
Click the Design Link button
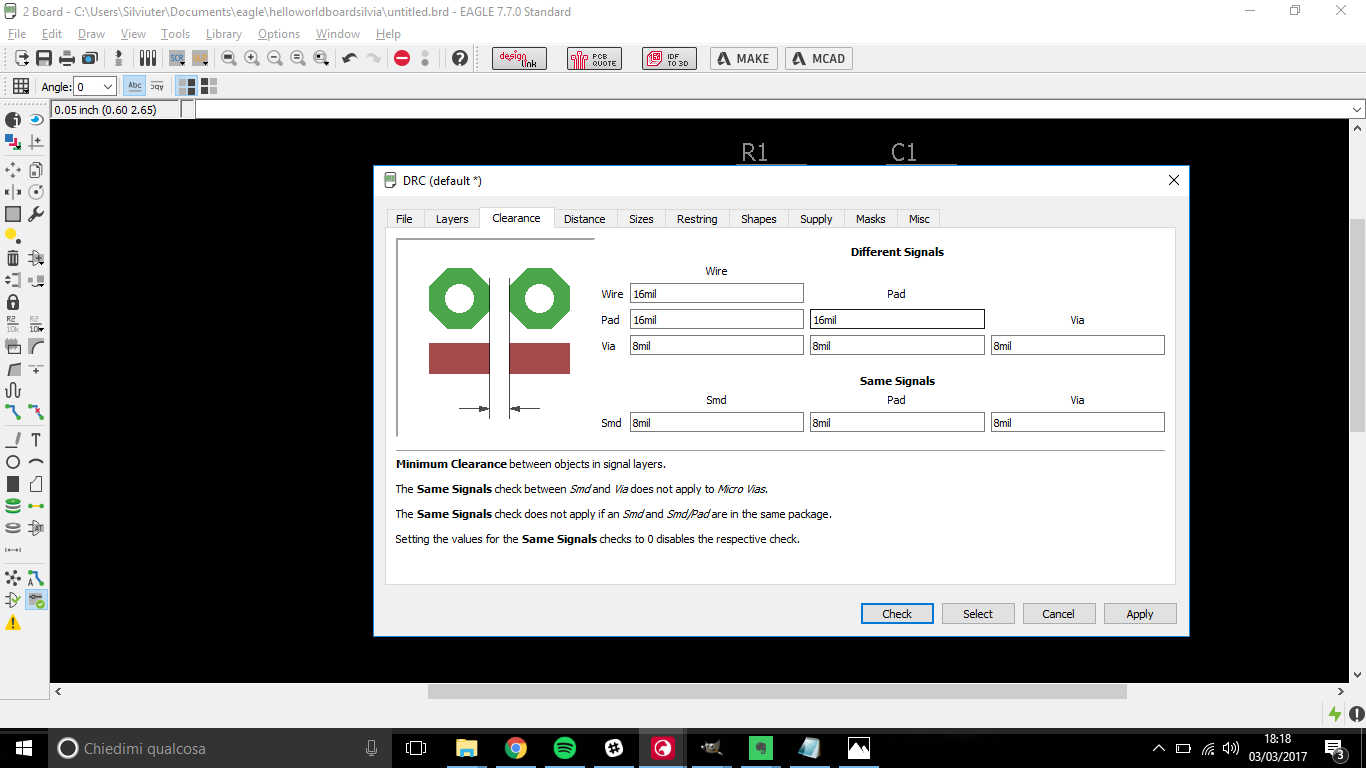point(519,58)
